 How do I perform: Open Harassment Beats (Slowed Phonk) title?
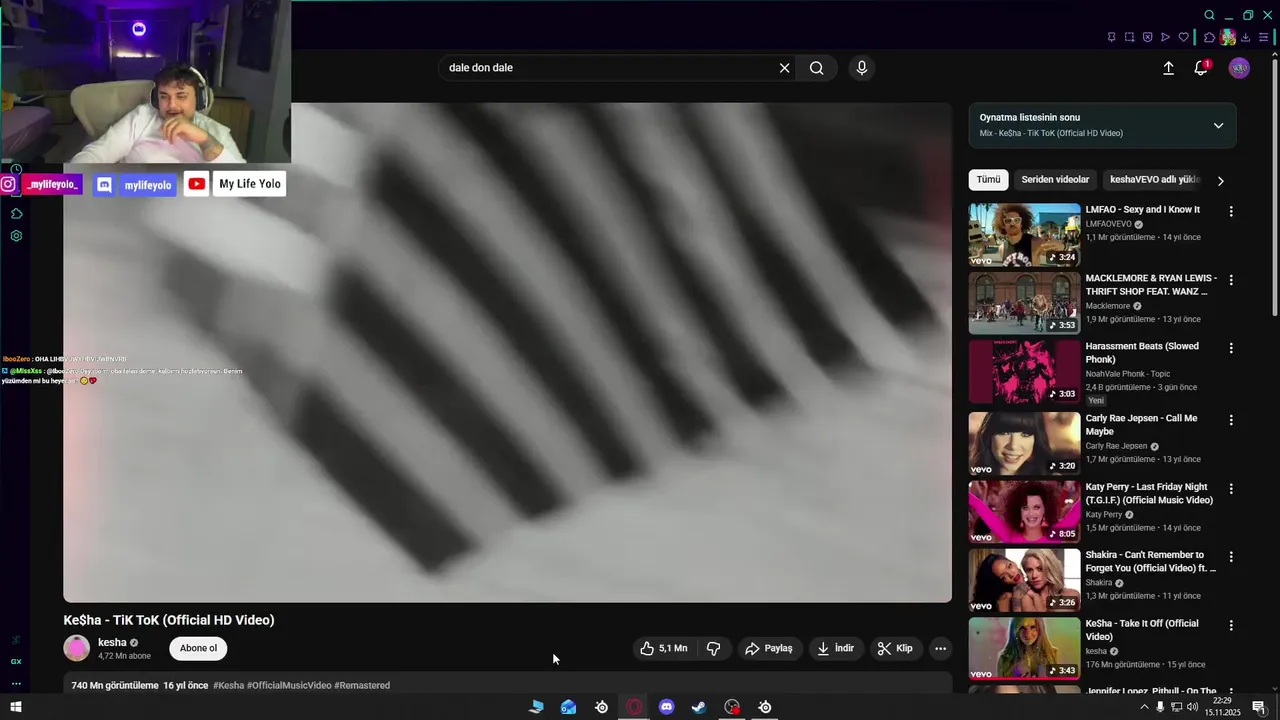pyautogui.click(x=1142, y=352)
